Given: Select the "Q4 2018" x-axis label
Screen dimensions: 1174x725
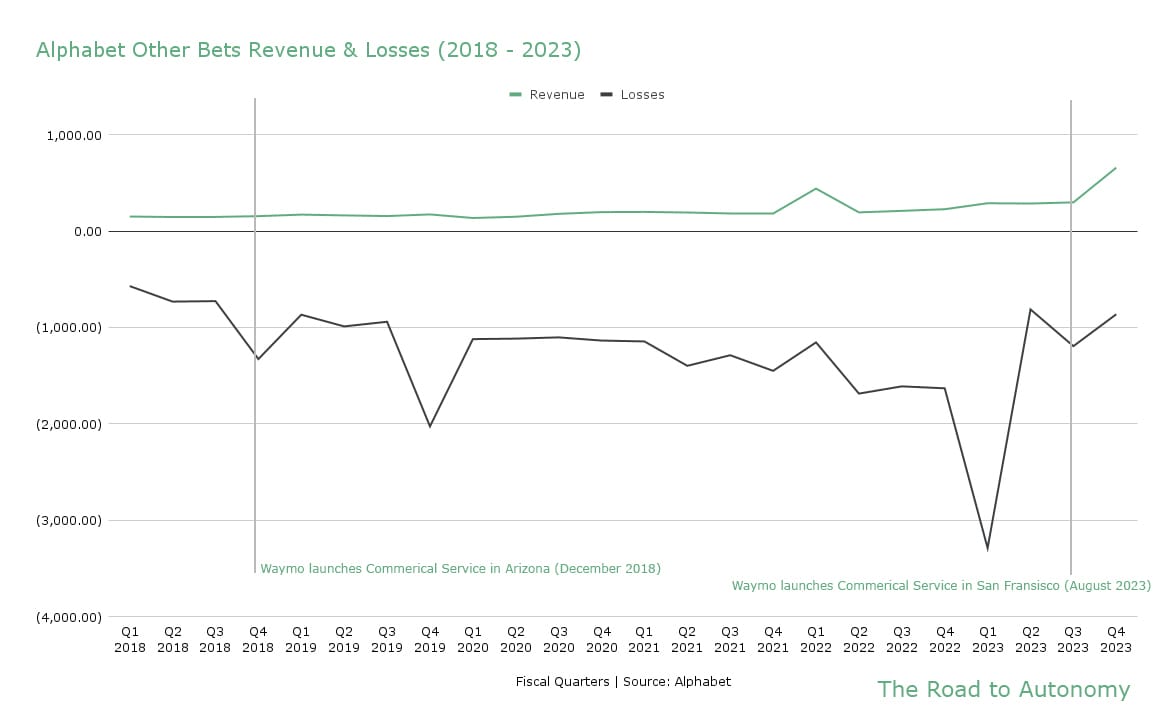Looking at the screenshot, I should pyautogui.click(x=258, y=640).
